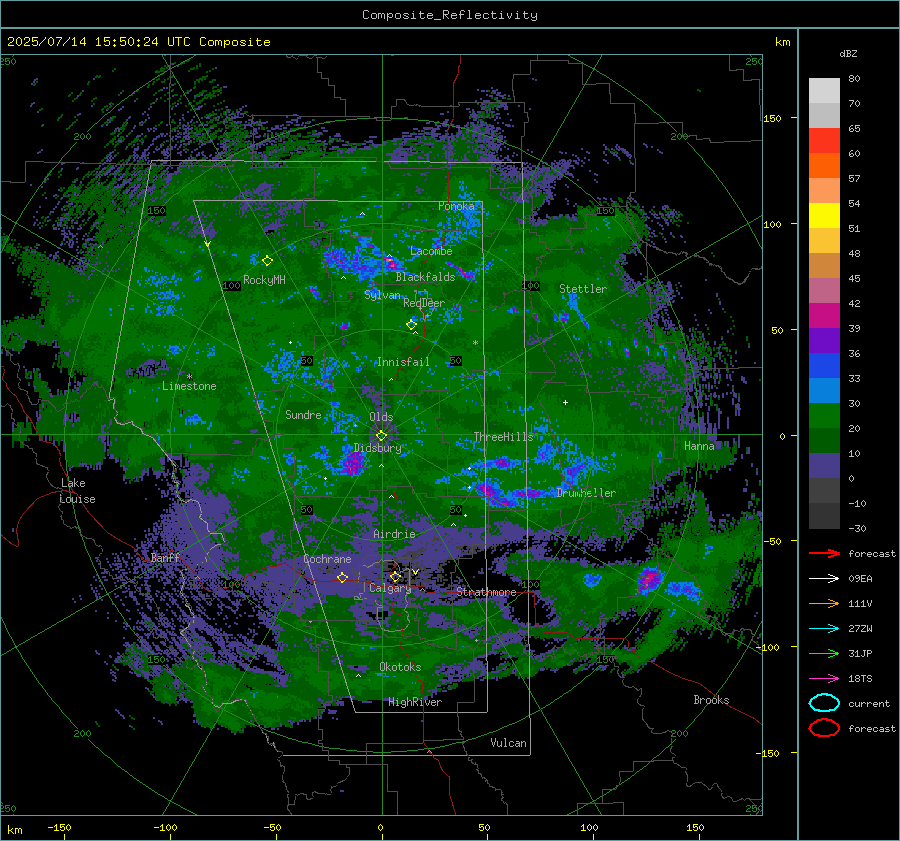This screenshot has height=841, width=900.
Task: Select the RedDeer city label
Action: 424,303
